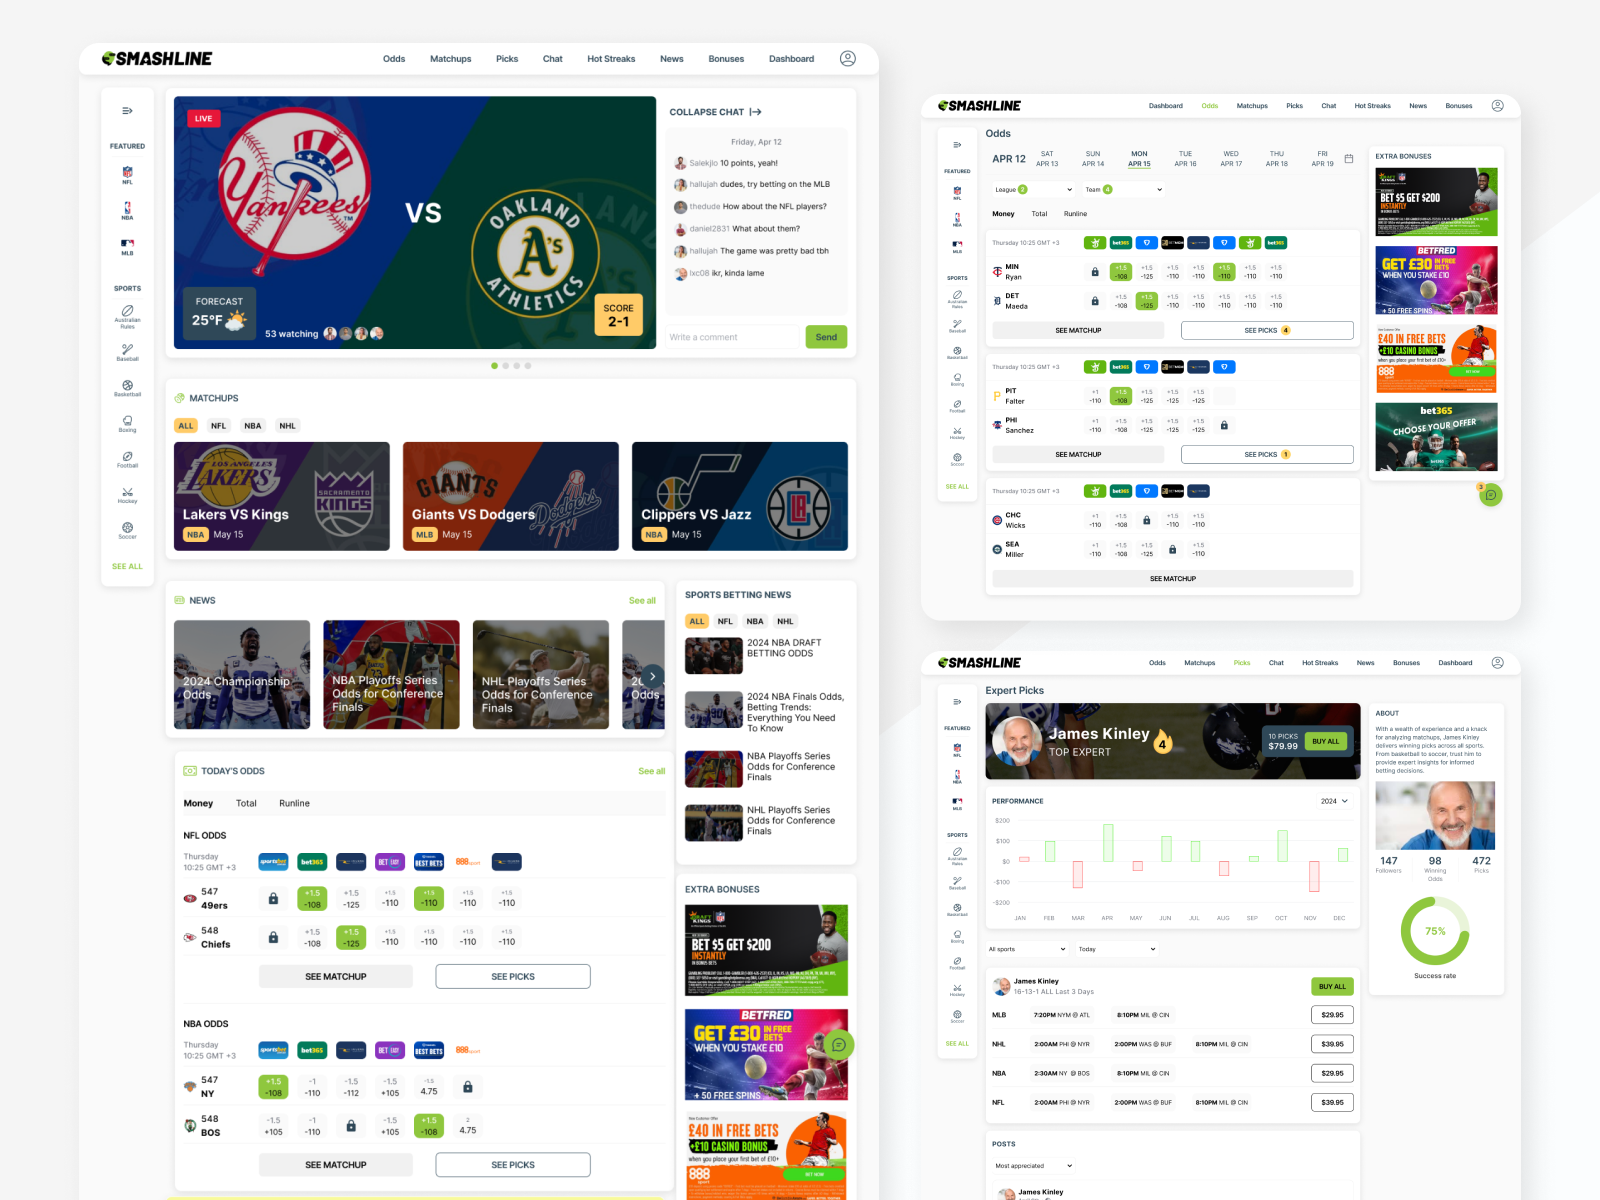The height and width of the screenshot is (1200, 1600).
Task: Click profile icon in Odds window header
Action: [1497, 106]
